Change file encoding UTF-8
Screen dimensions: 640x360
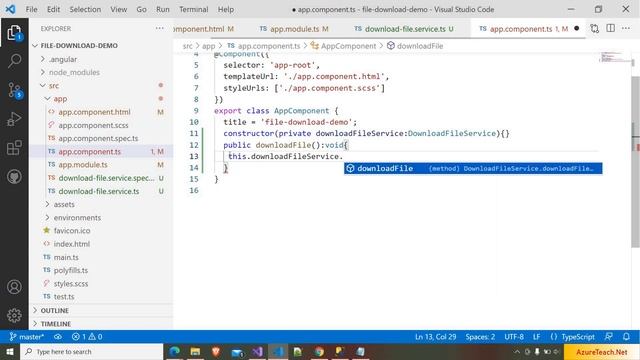coord(514,337)
